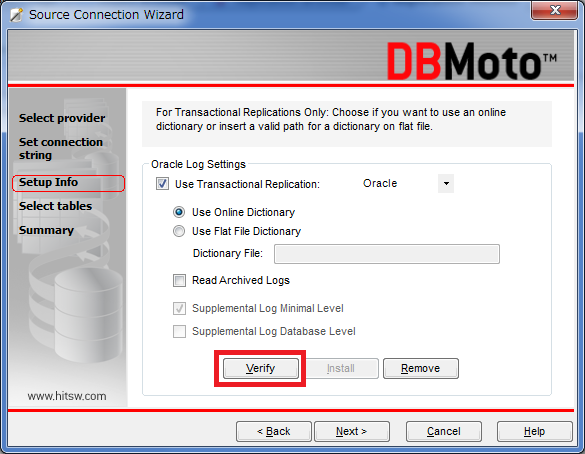Click Next to continue wizard
Image resolution: width=585 pixels, height=454 pixels.
[352, 432]
